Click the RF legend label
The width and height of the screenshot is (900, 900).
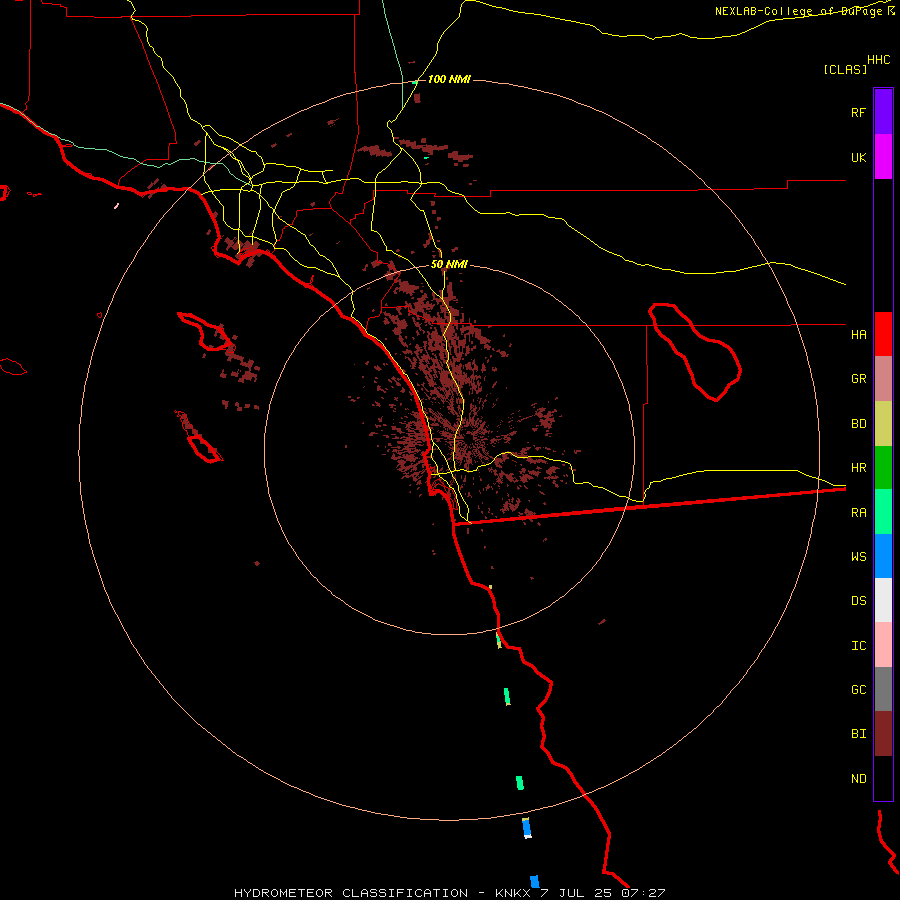coord(858,112)
